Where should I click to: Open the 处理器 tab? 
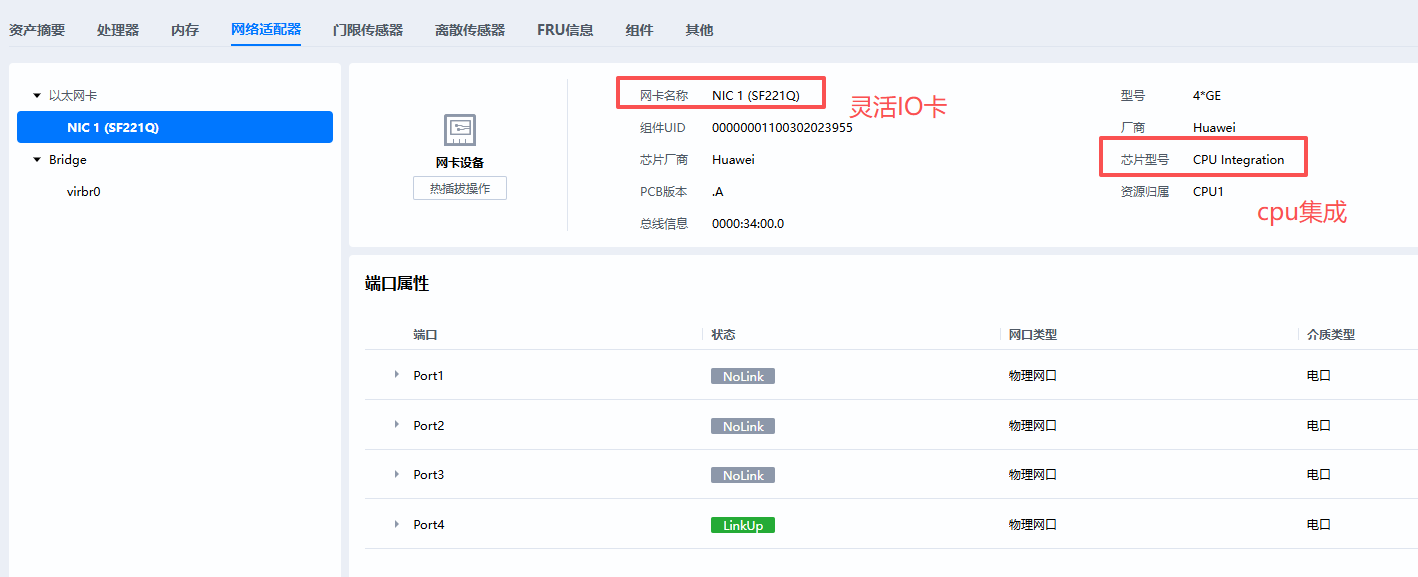pos(118,30)
